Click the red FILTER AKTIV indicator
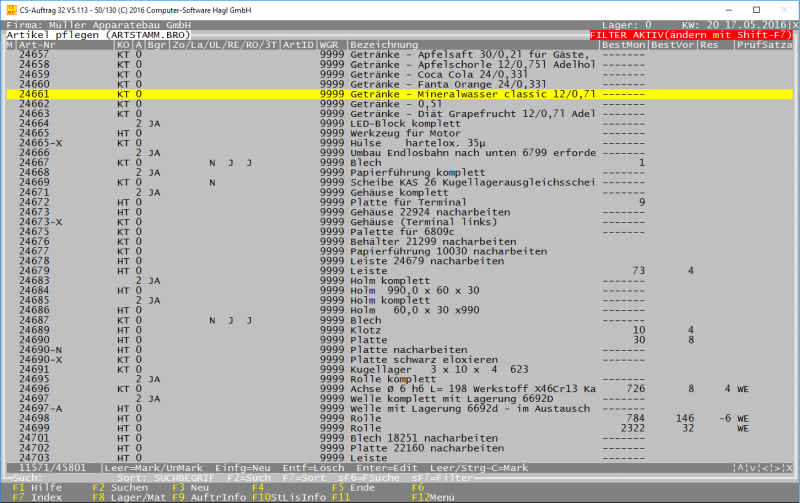 693,35
